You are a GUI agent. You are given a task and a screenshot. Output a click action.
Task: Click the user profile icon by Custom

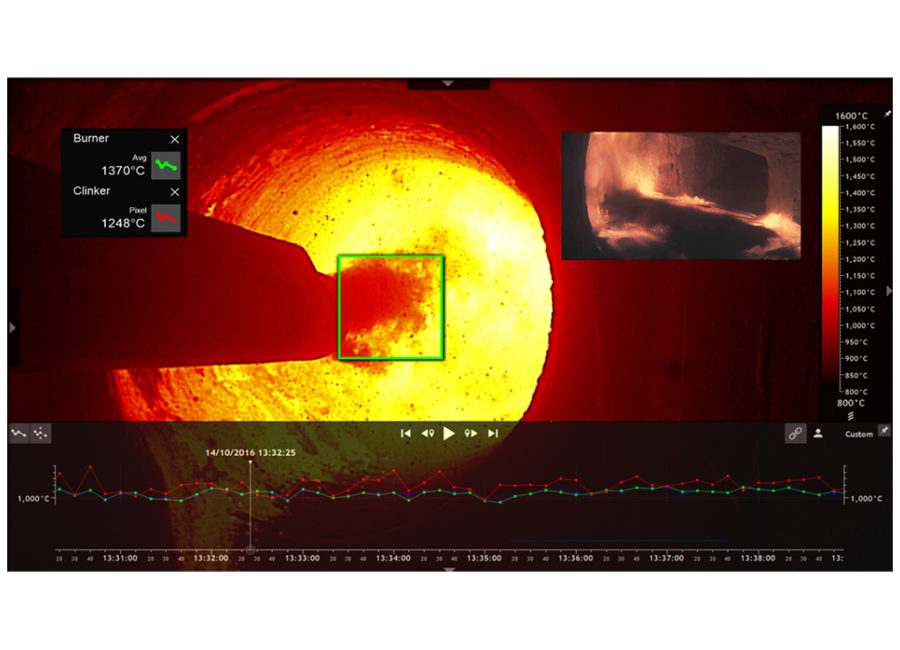click(818, 433)
